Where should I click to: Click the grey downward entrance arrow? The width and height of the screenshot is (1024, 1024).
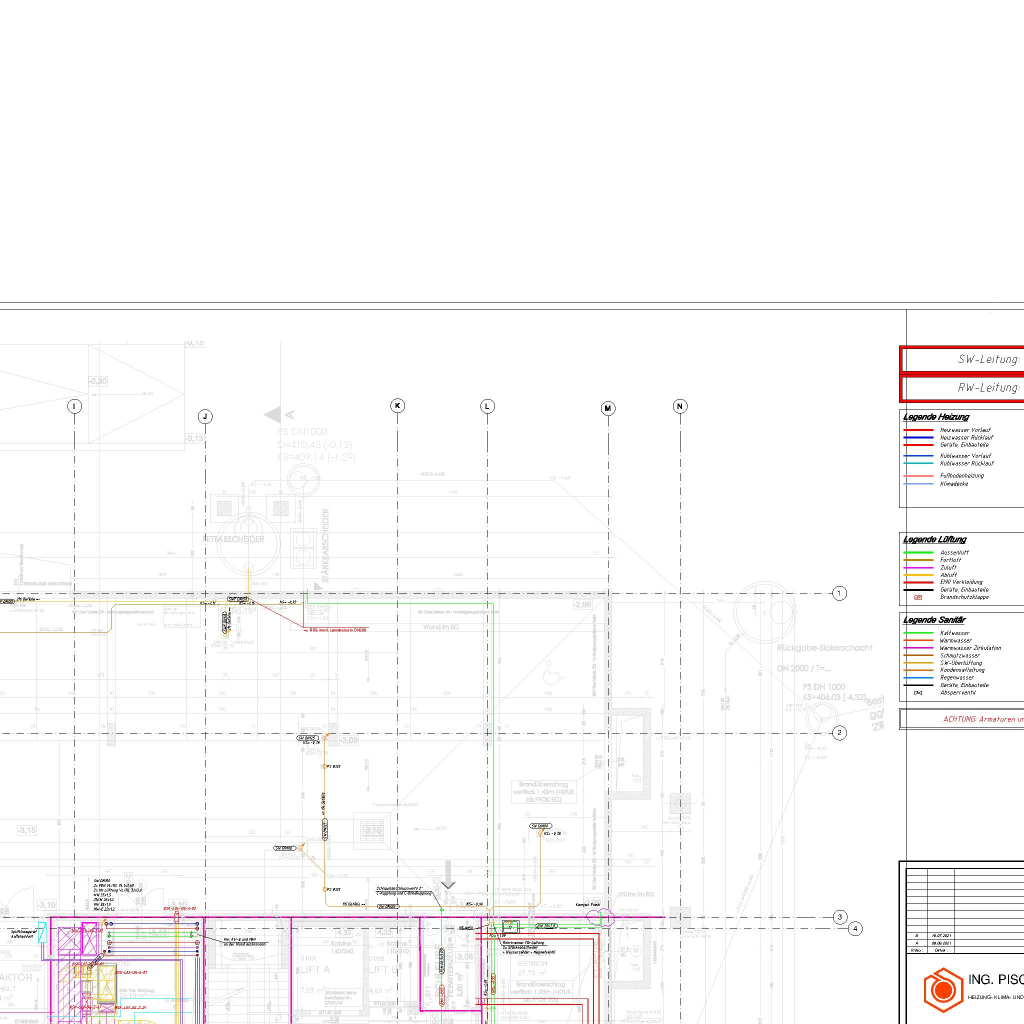(x=448, y=876)
